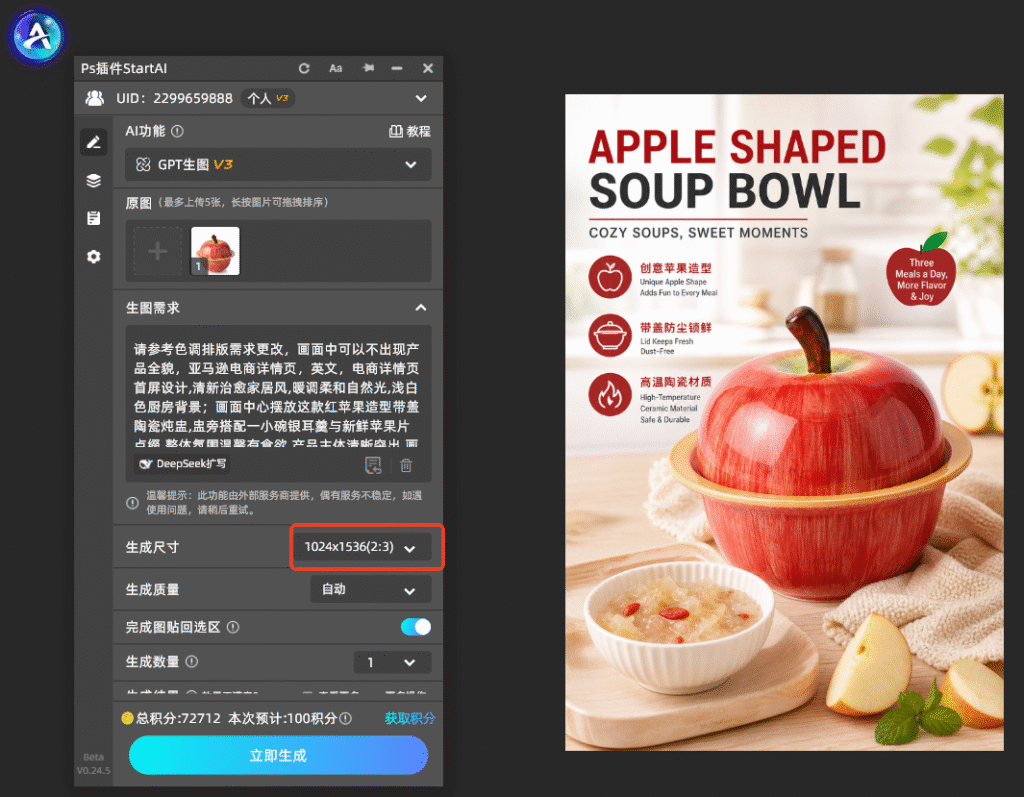
Task: Open the history notes sidebar icon
Action: point(93,218)
